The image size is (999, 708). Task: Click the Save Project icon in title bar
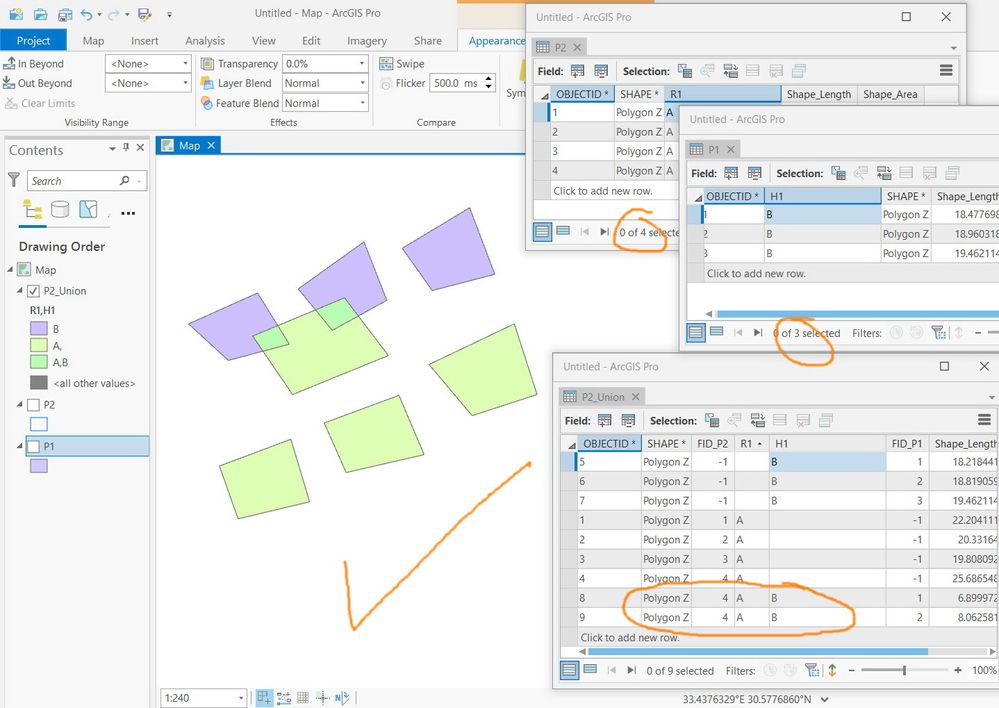point(64,13)
